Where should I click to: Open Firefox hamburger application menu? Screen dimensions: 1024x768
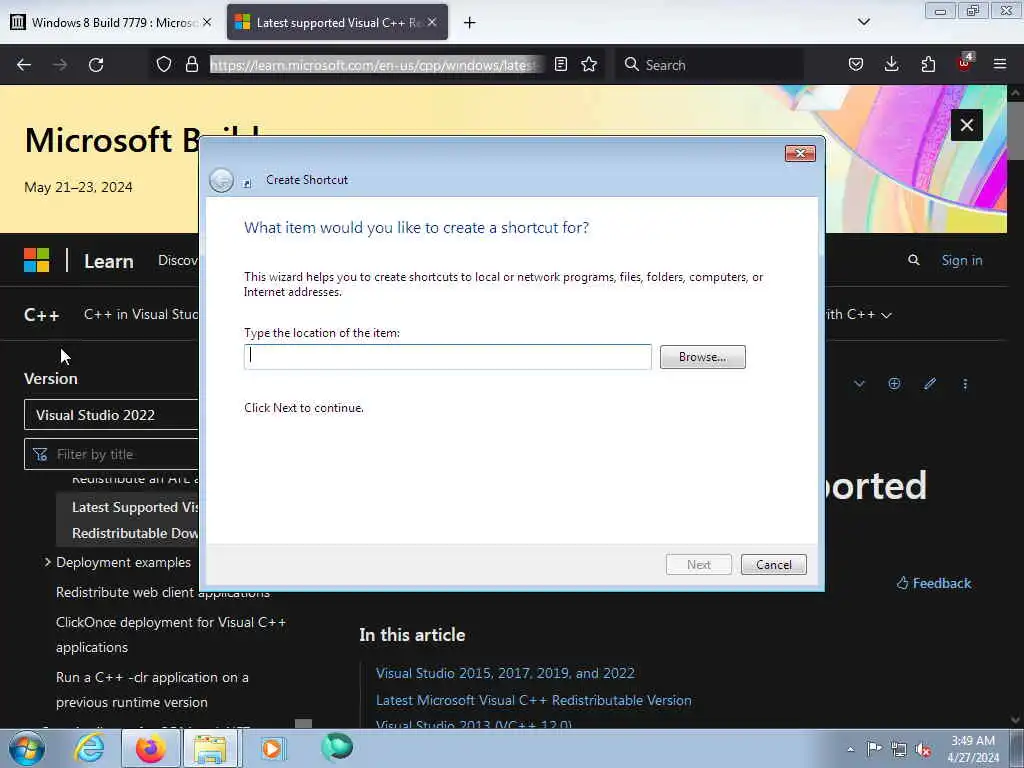pos(1000,64)
